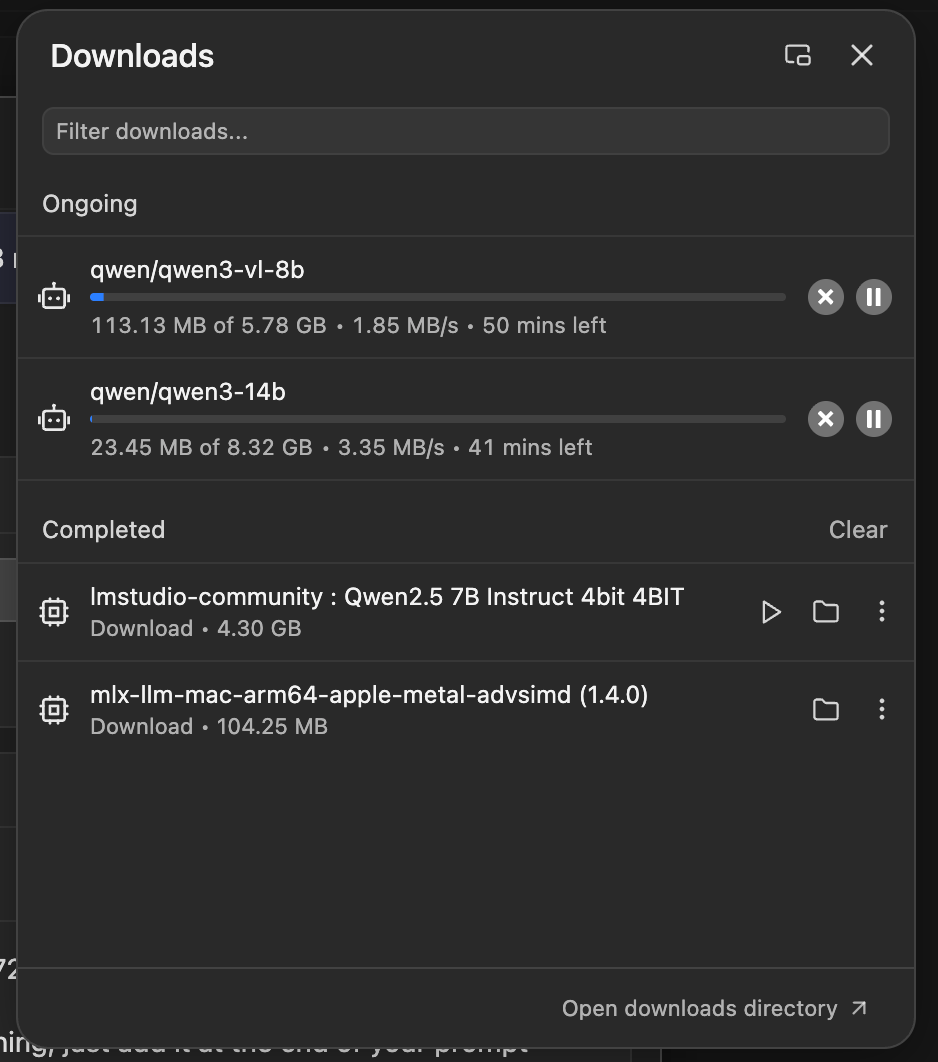Screen dimensions: 938x1062
Task: Show mlx-llm-mac-arm64 runtime in folder
Action: (826, 710)
